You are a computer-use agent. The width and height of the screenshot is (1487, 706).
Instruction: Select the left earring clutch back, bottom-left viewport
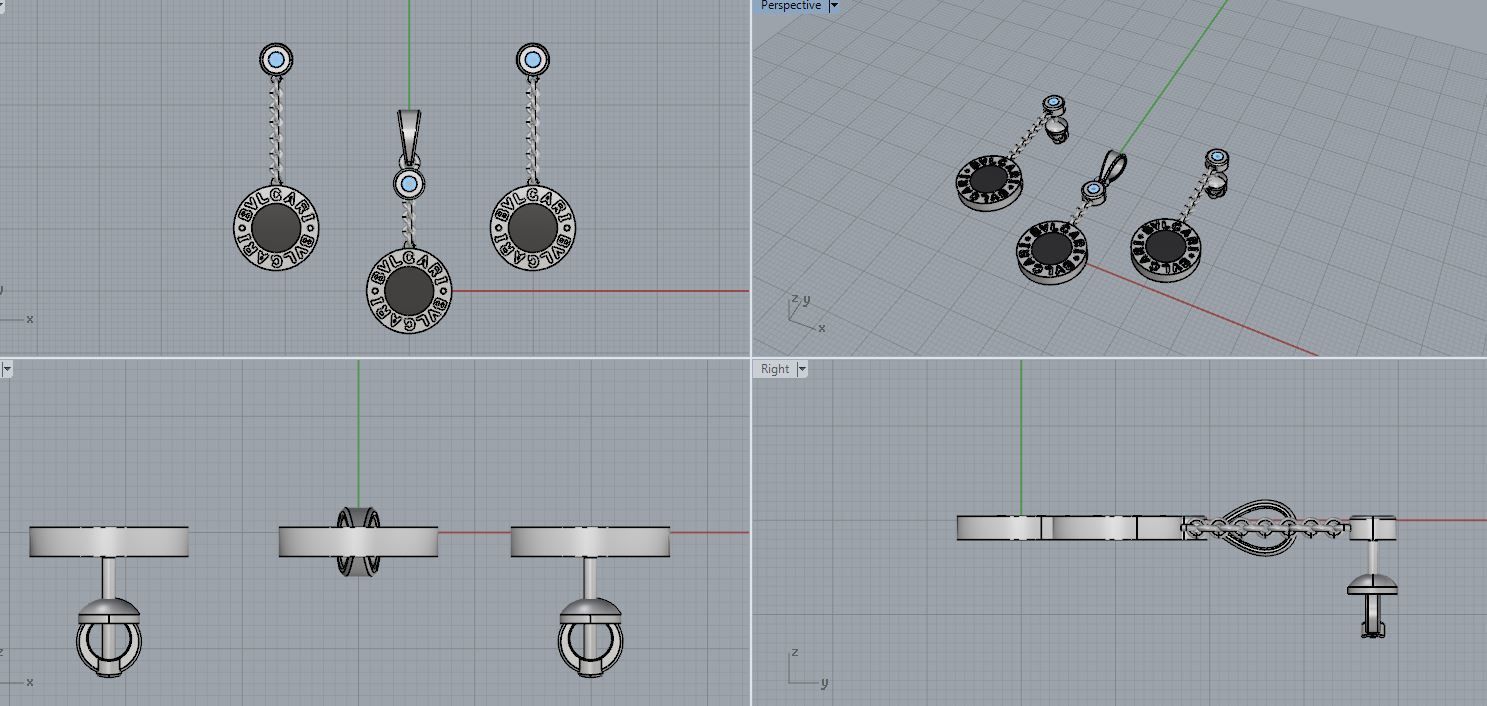109,636
